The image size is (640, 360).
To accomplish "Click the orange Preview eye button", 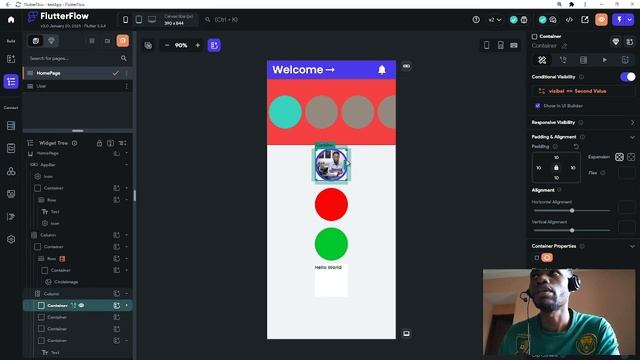I will pyautogui.click(x=601, y=20).
